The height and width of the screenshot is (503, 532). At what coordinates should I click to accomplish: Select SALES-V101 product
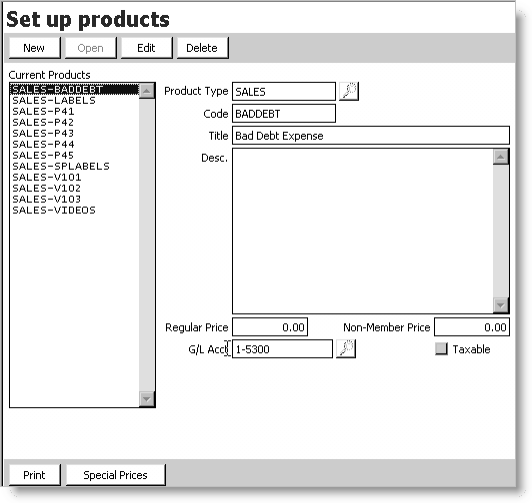tap(74, 177)
